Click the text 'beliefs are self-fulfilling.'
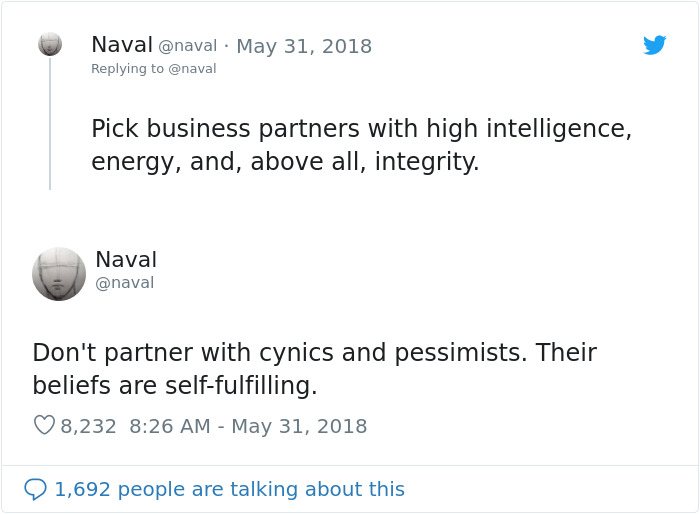This screenshot has height=514, width=700. 174,385
